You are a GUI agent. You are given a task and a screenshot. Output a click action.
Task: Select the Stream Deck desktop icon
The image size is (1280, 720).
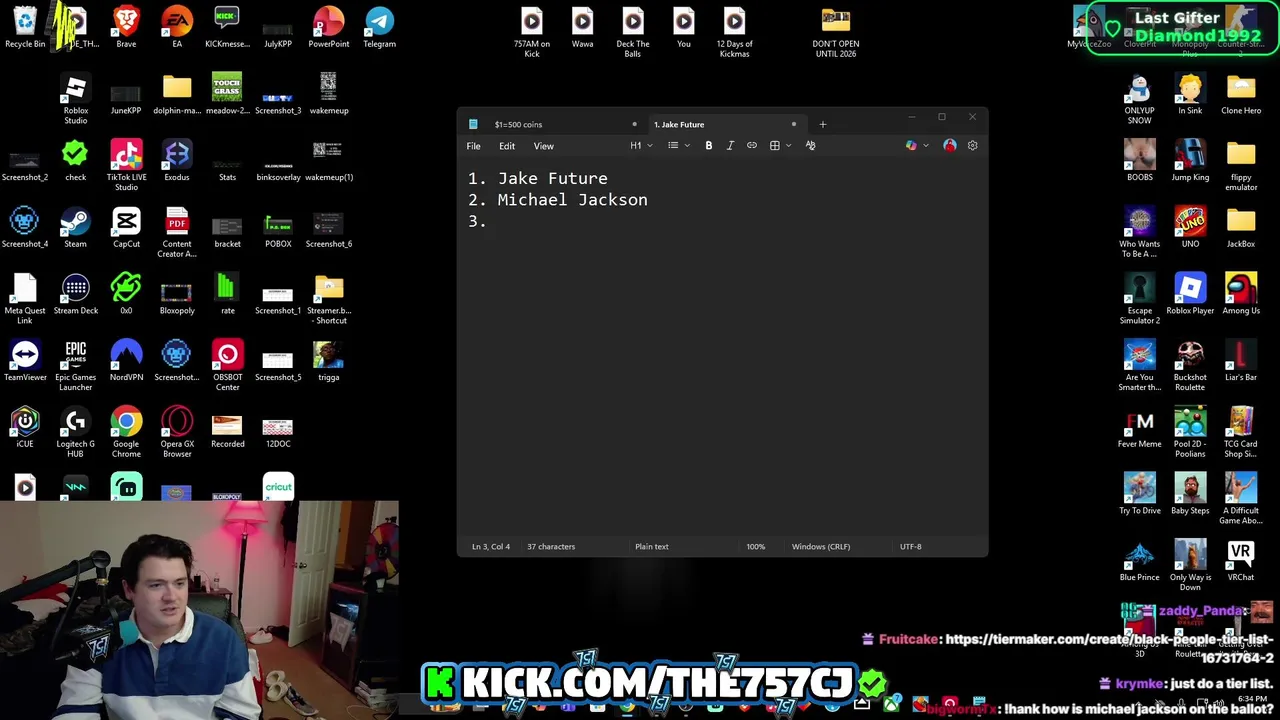(76, 295)
